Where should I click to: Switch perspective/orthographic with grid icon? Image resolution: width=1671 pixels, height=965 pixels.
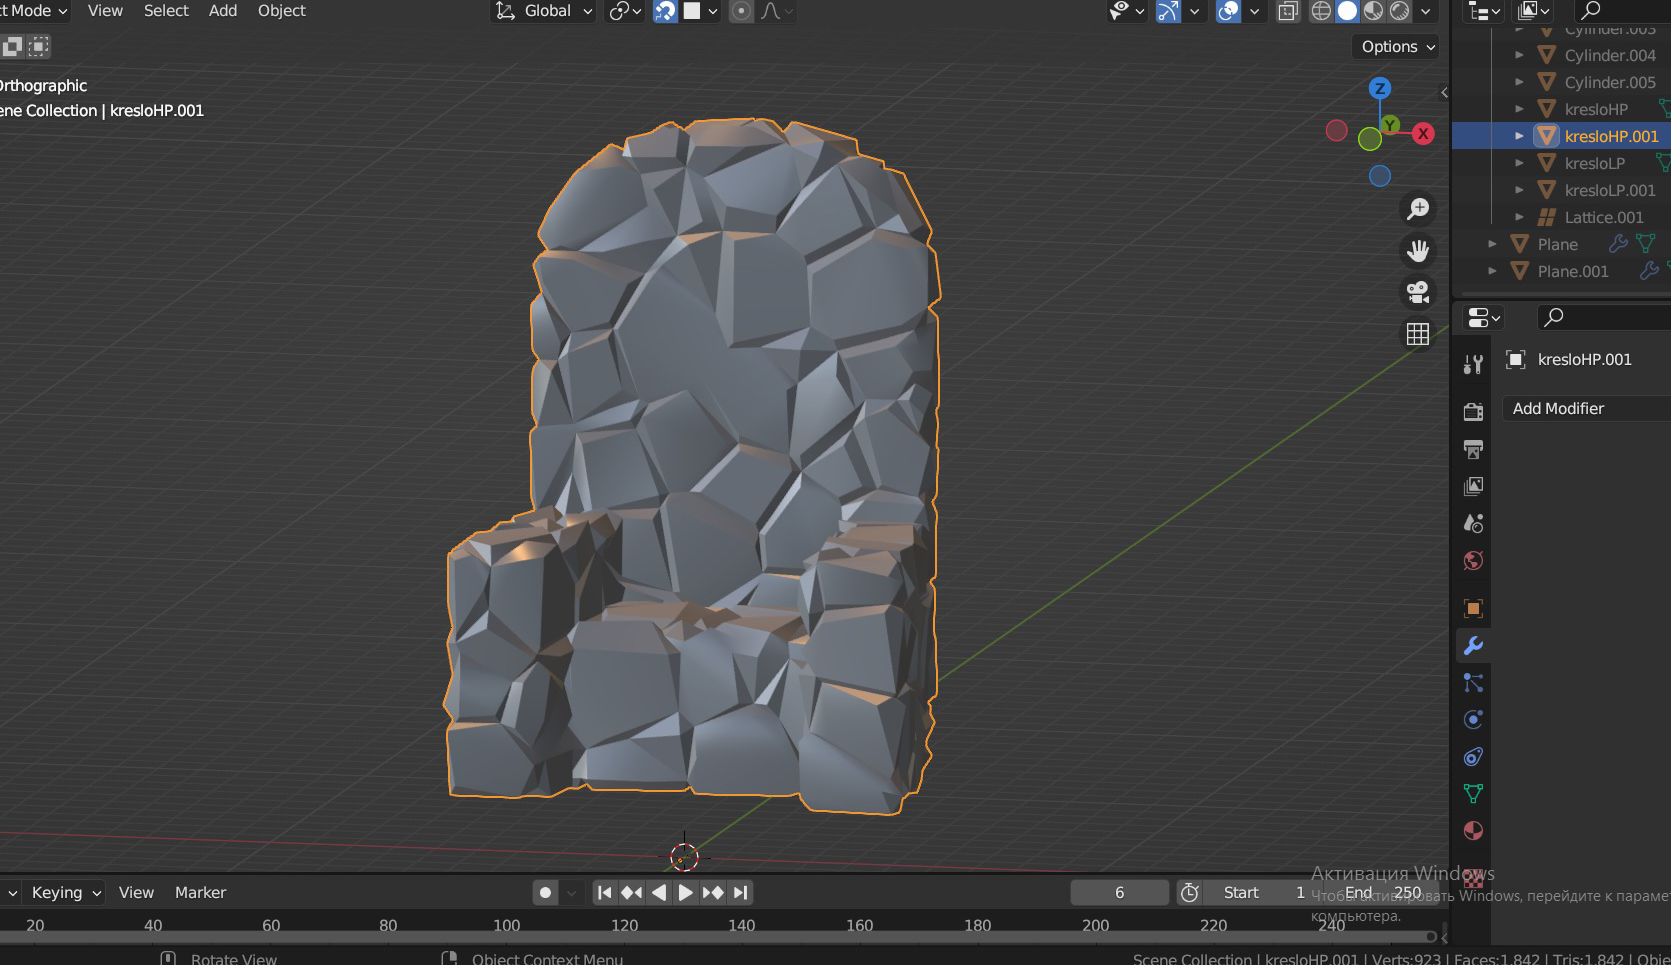(x=1418, y=334)
